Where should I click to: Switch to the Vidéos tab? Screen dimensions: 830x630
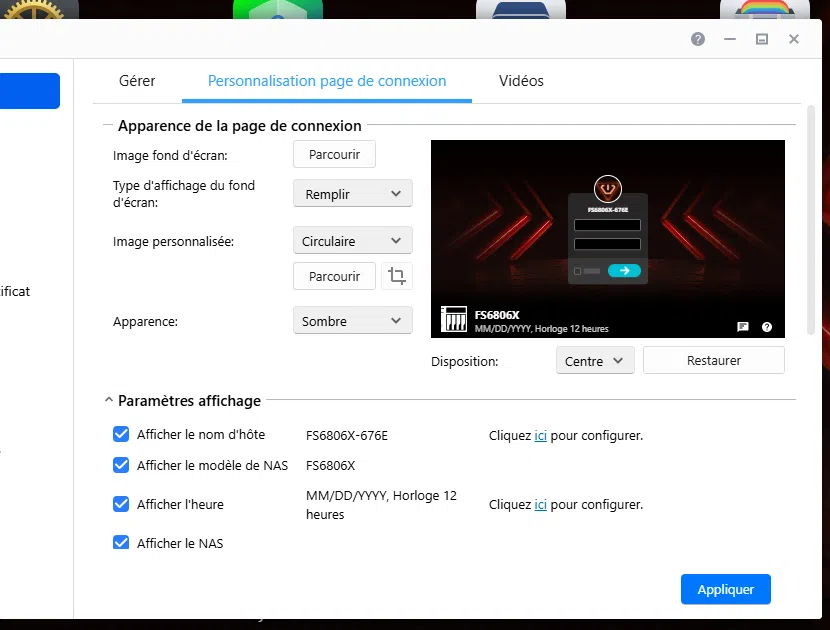pos(521,81)
